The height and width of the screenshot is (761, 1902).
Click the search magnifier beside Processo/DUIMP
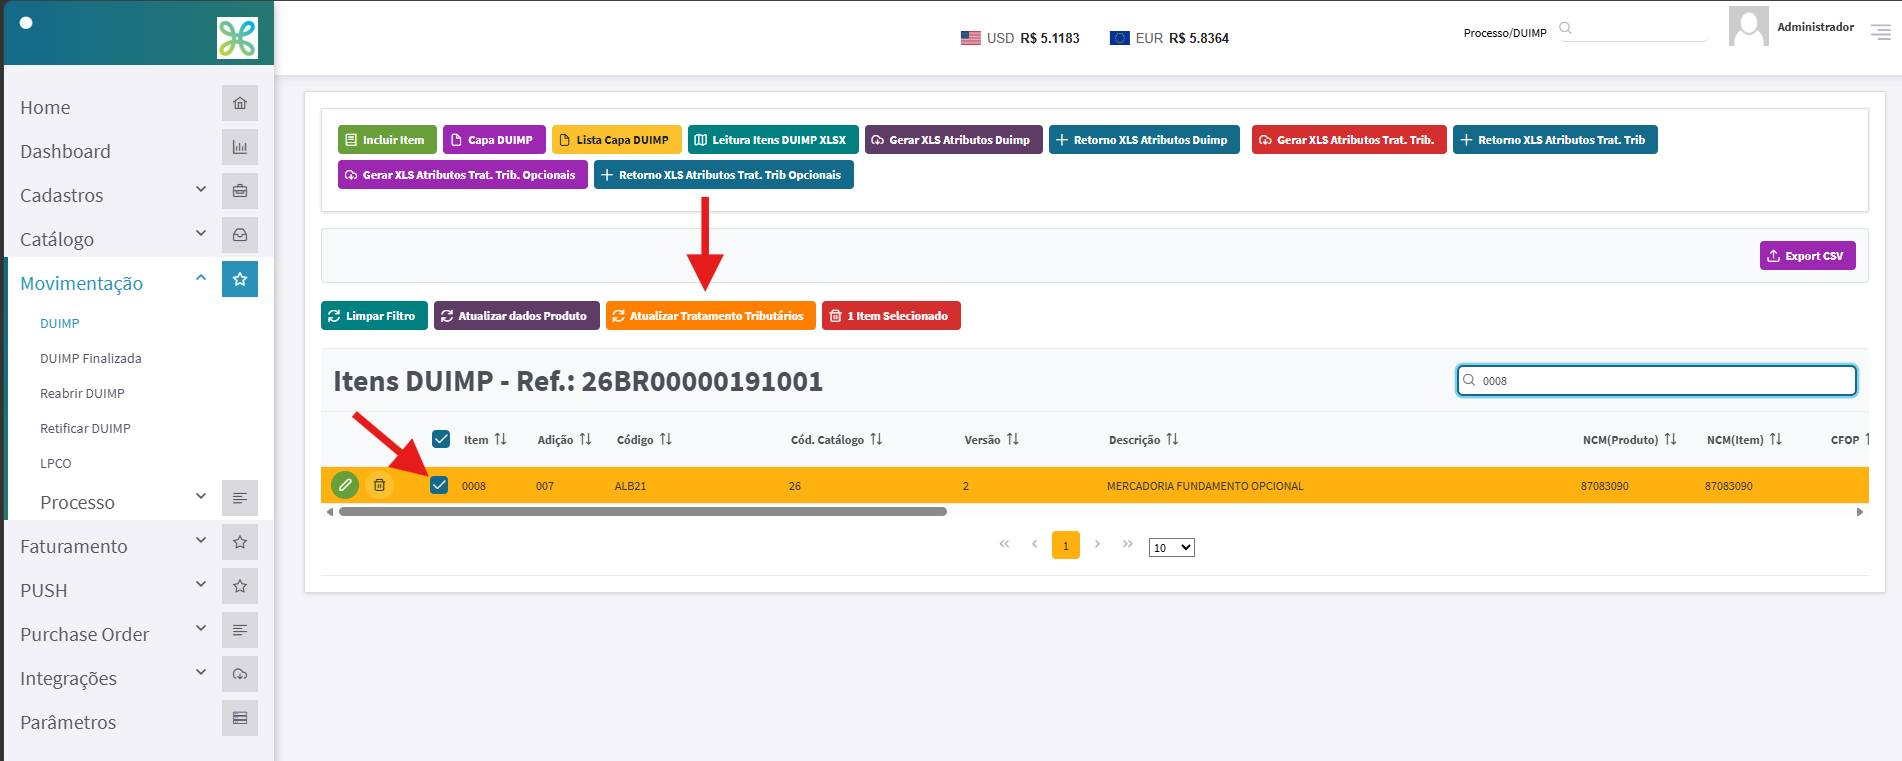coord(1566,28)
